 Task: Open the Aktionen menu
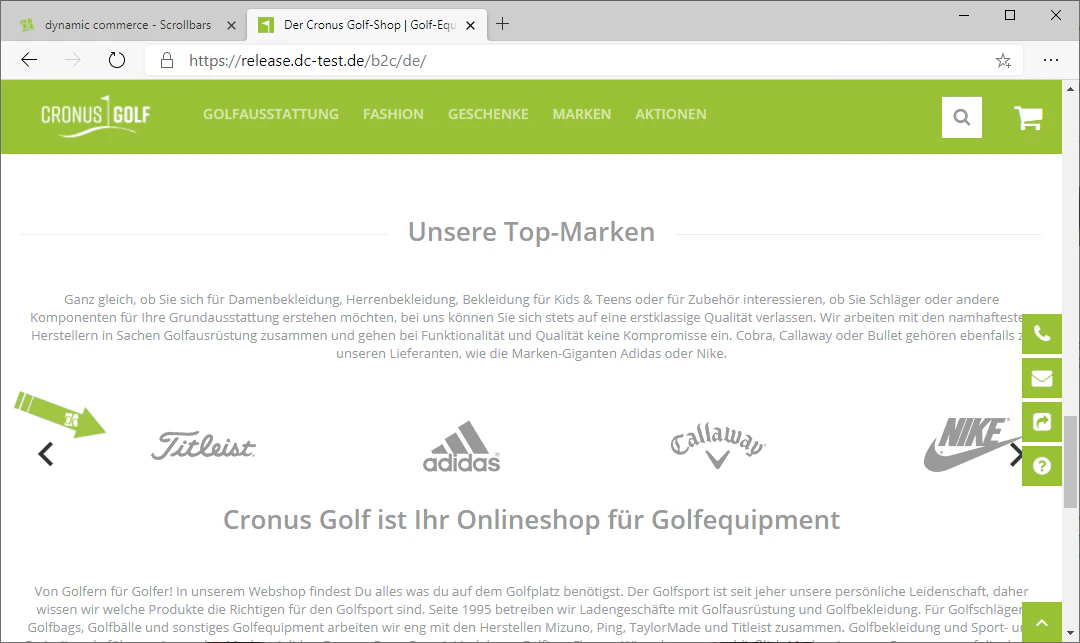tap(671, 114)
